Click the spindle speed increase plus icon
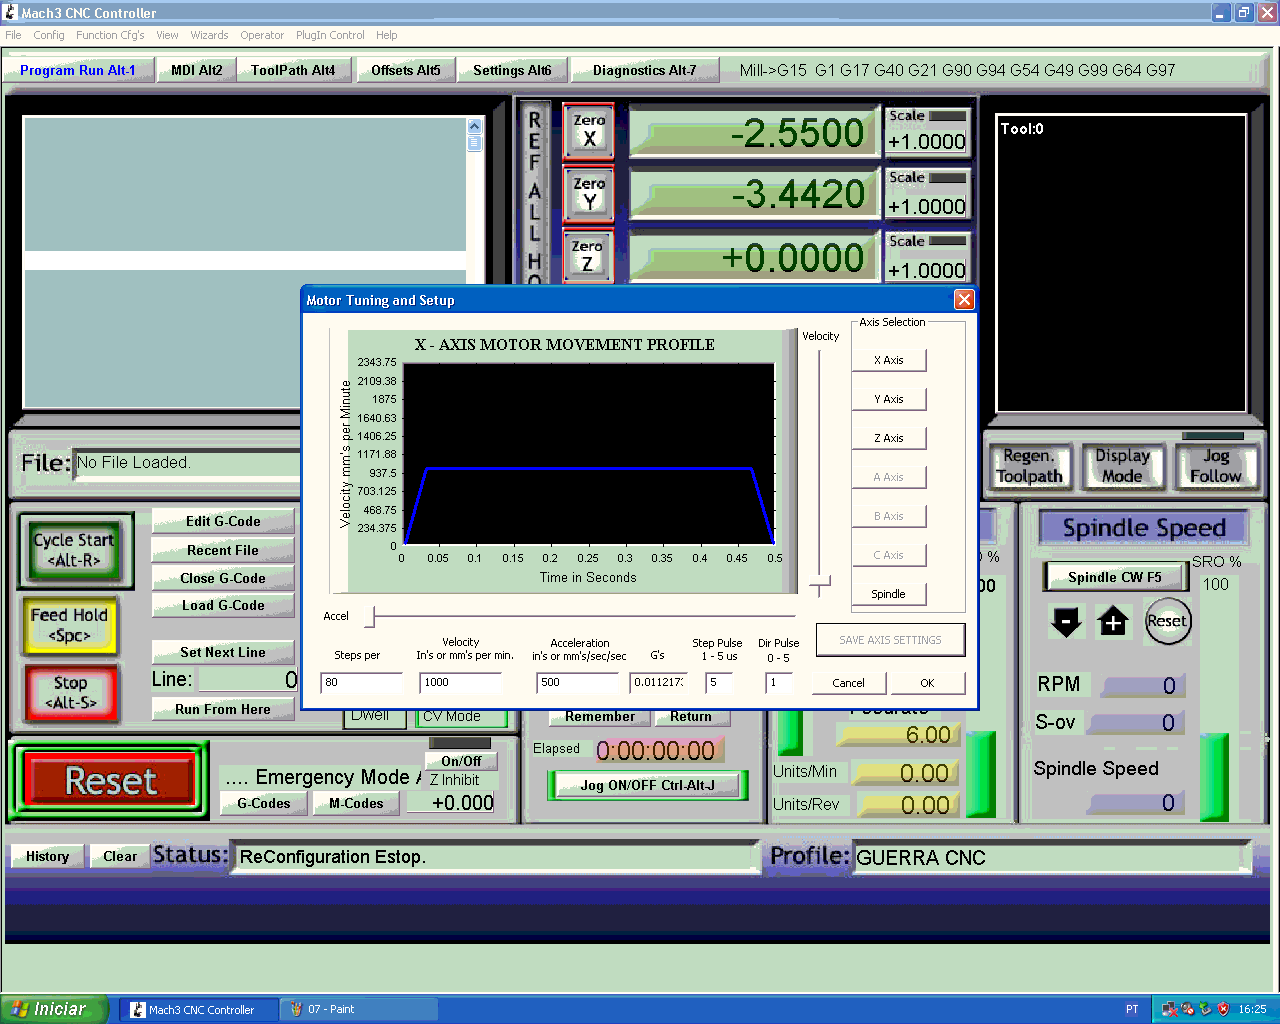This screenshot has width=1280, height=1024. pos(1113,622)
